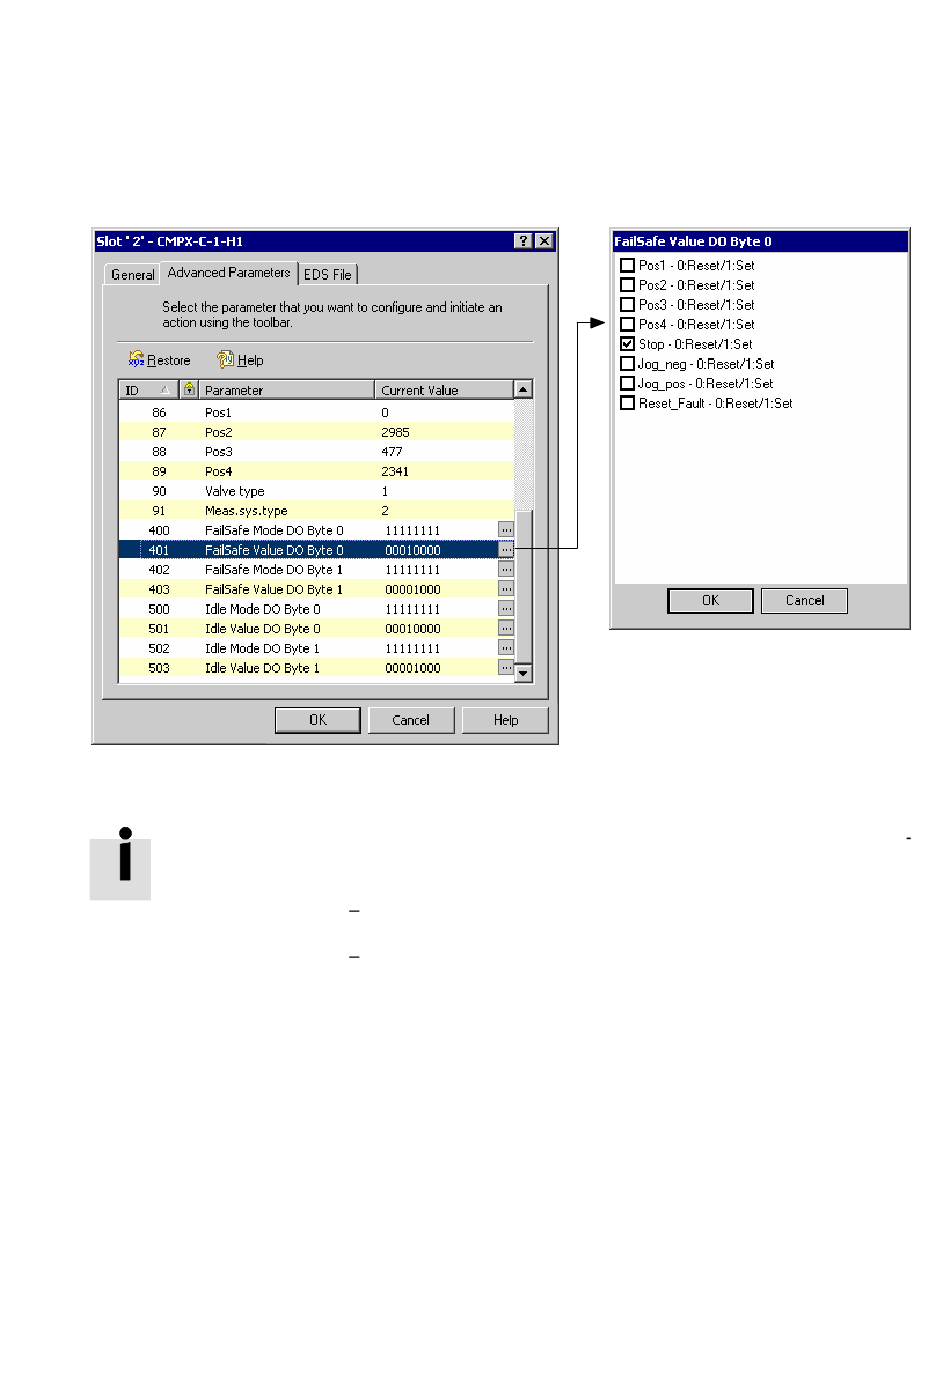Enable the Reset_Fault checkbox
The height and width of the screenshot is (1374, 950).
tap(628, 403)
